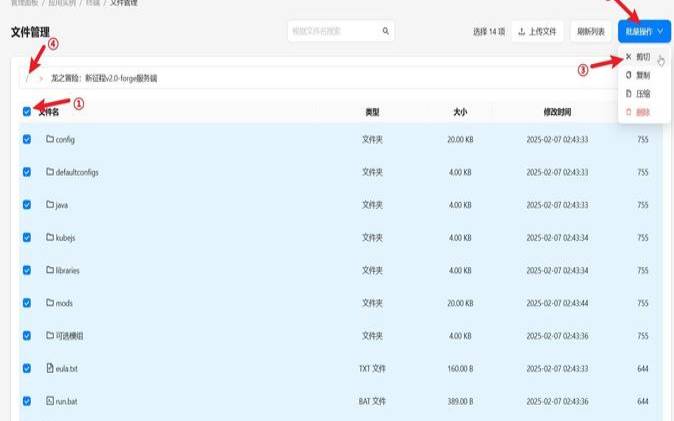Click the file icon beside eula.txt
Viewport: 674px width, 421px height.
49,368
